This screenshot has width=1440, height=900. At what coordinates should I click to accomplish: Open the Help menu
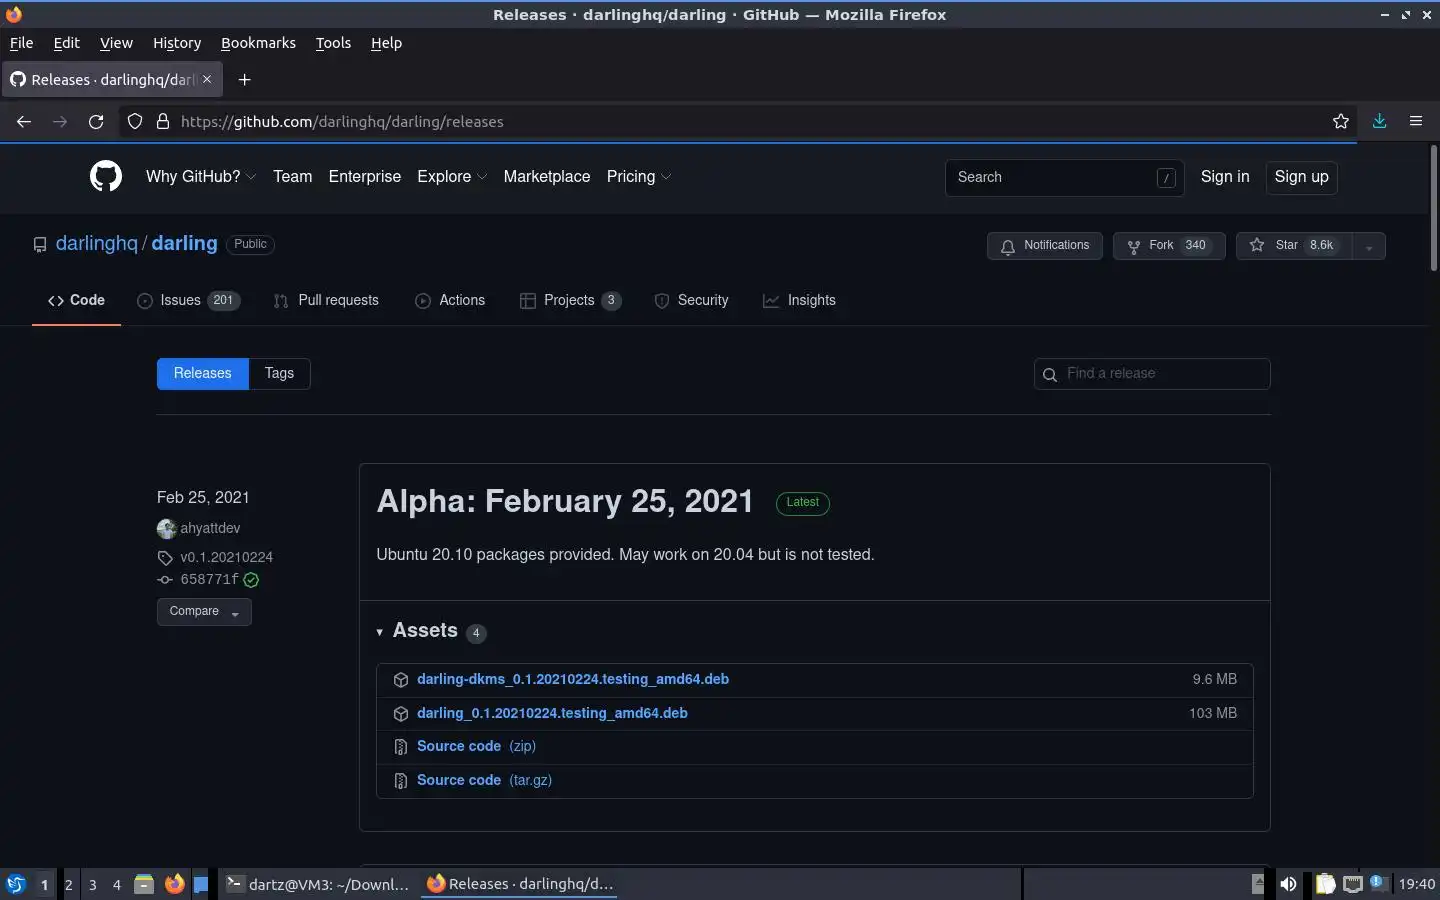[386, 43]
